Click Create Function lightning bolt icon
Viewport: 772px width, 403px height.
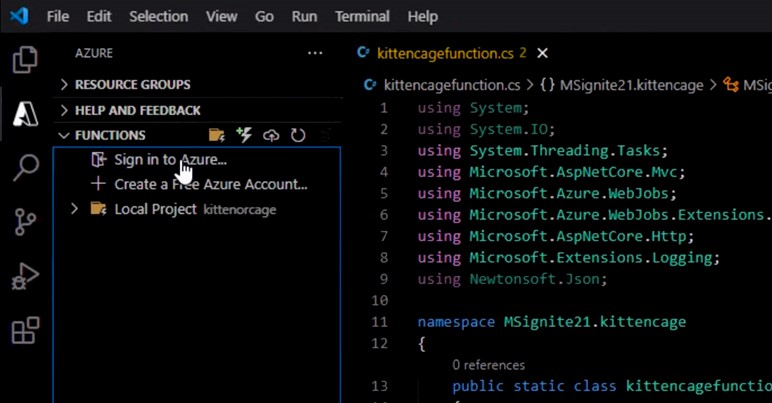pos(244,135)
